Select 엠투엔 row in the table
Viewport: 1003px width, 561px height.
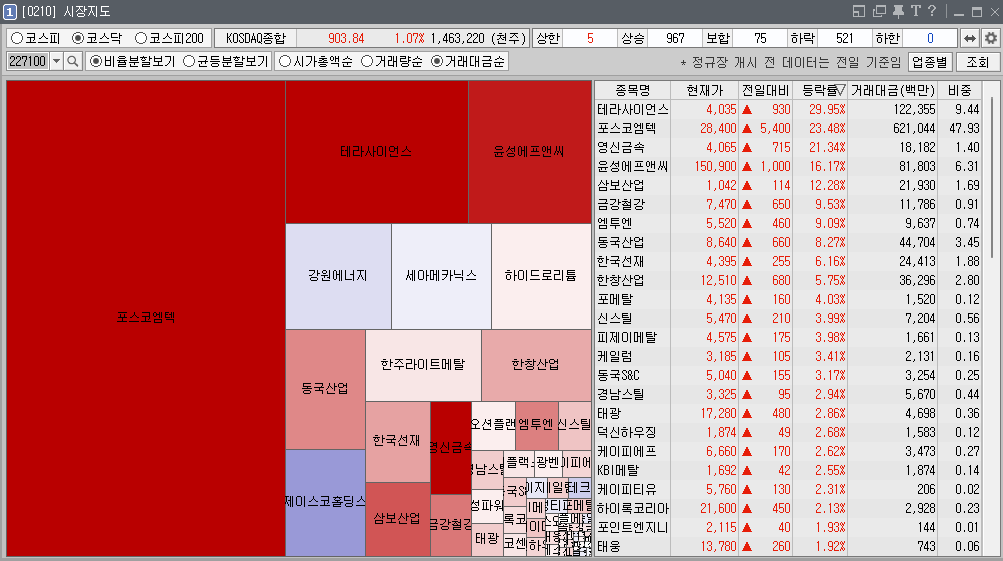[x=787, y=223]
